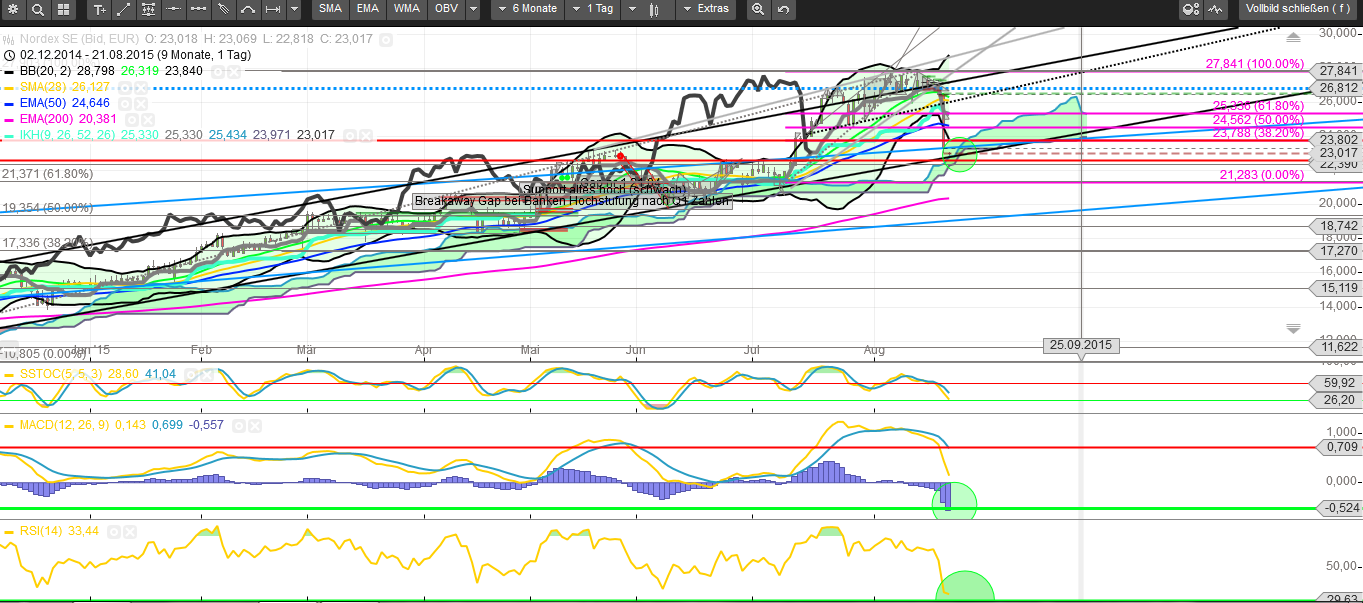Remove the EMA(50) indicator

[x=140, y=103]
